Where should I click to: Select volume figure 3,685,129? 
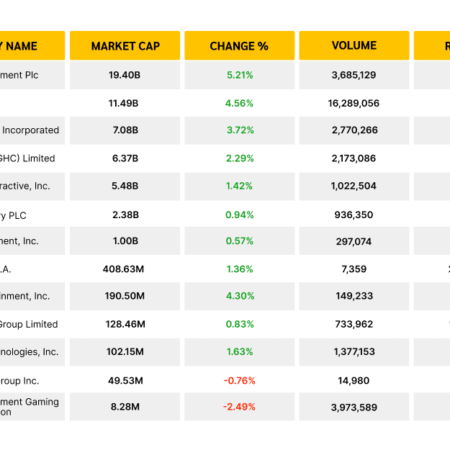(354, 75)
